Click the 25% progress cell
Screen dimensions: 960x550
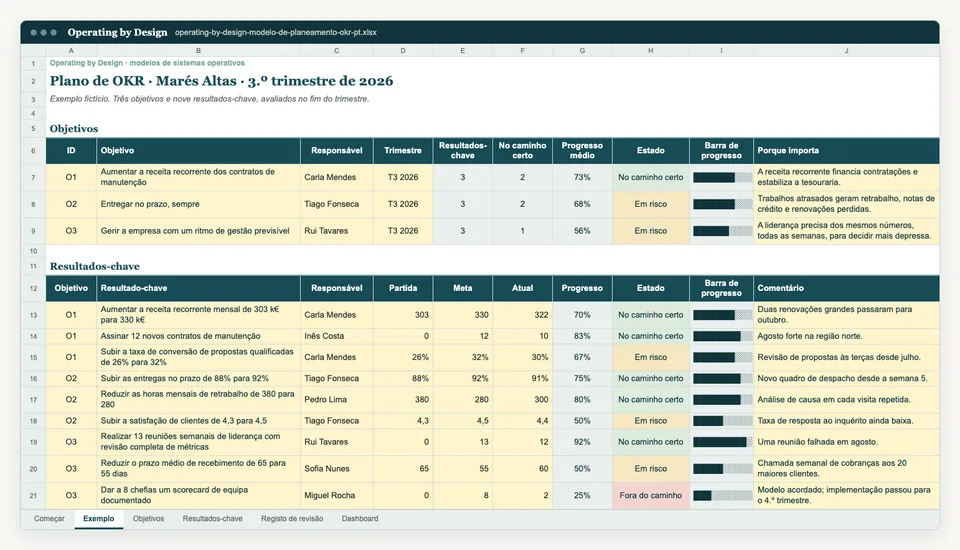click(x=582, y=495)
